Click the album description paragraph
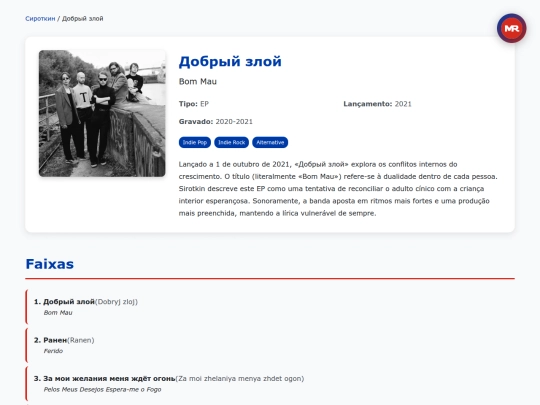Screen dimensions: 540x405 click(338, 189)
